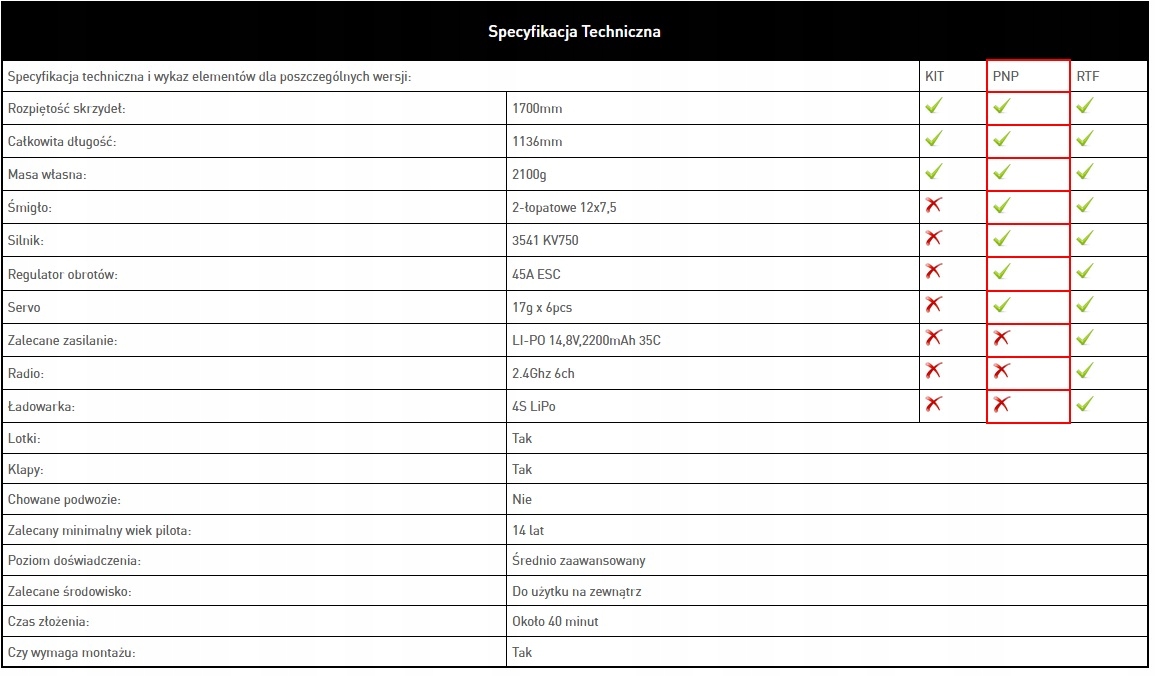Select the PNP column header
The width and height of the screenshot is (1156, 676).
click(1005, 76)
